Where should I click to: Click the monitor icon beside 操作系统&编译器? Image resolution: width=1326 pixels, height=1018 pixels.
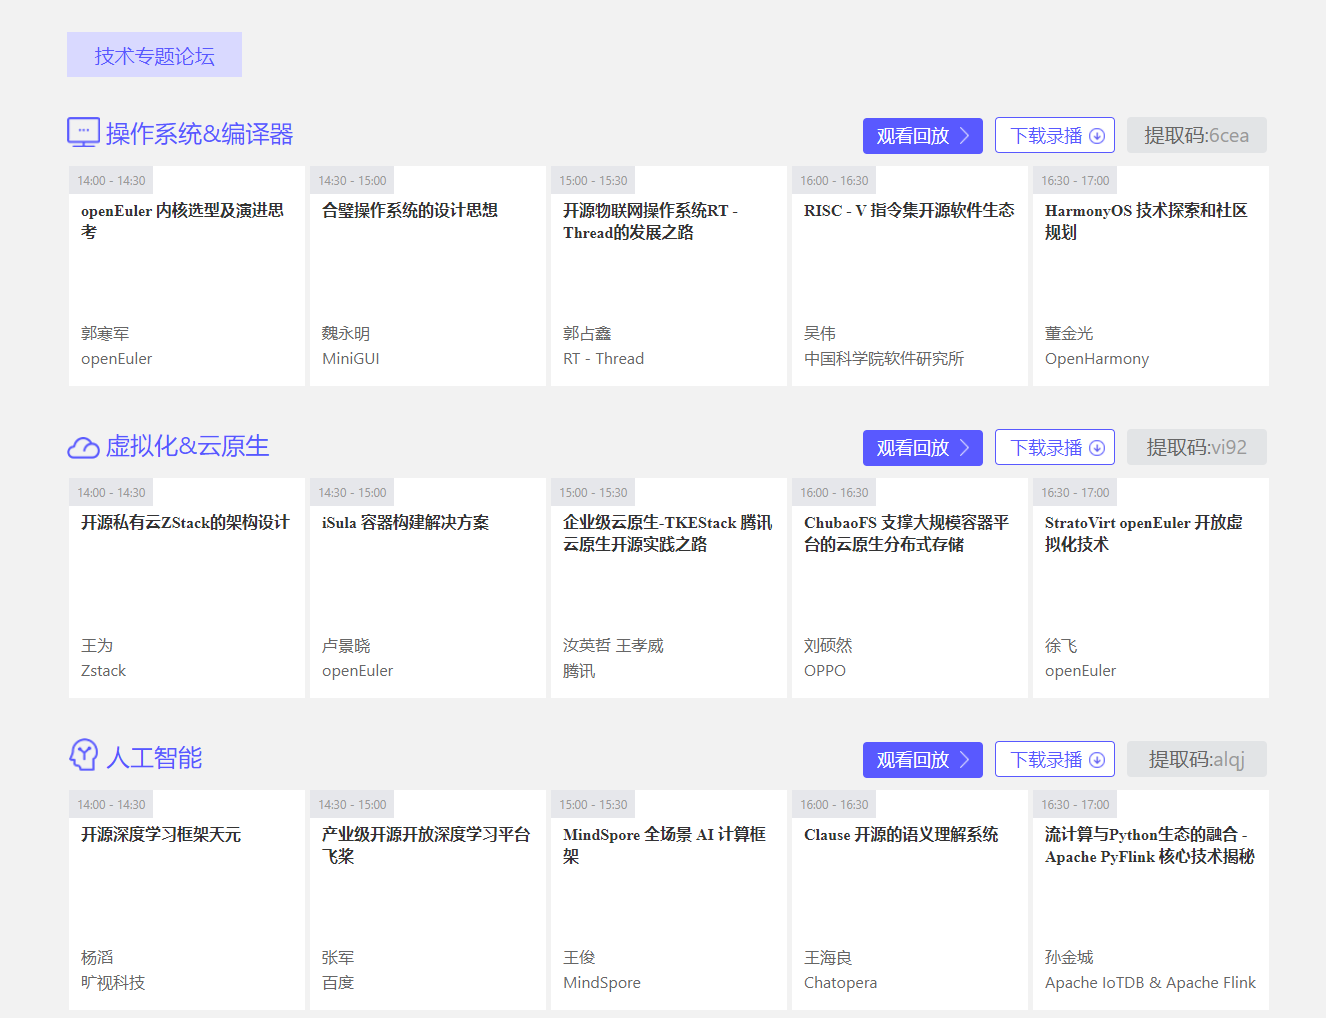(82, 131)
